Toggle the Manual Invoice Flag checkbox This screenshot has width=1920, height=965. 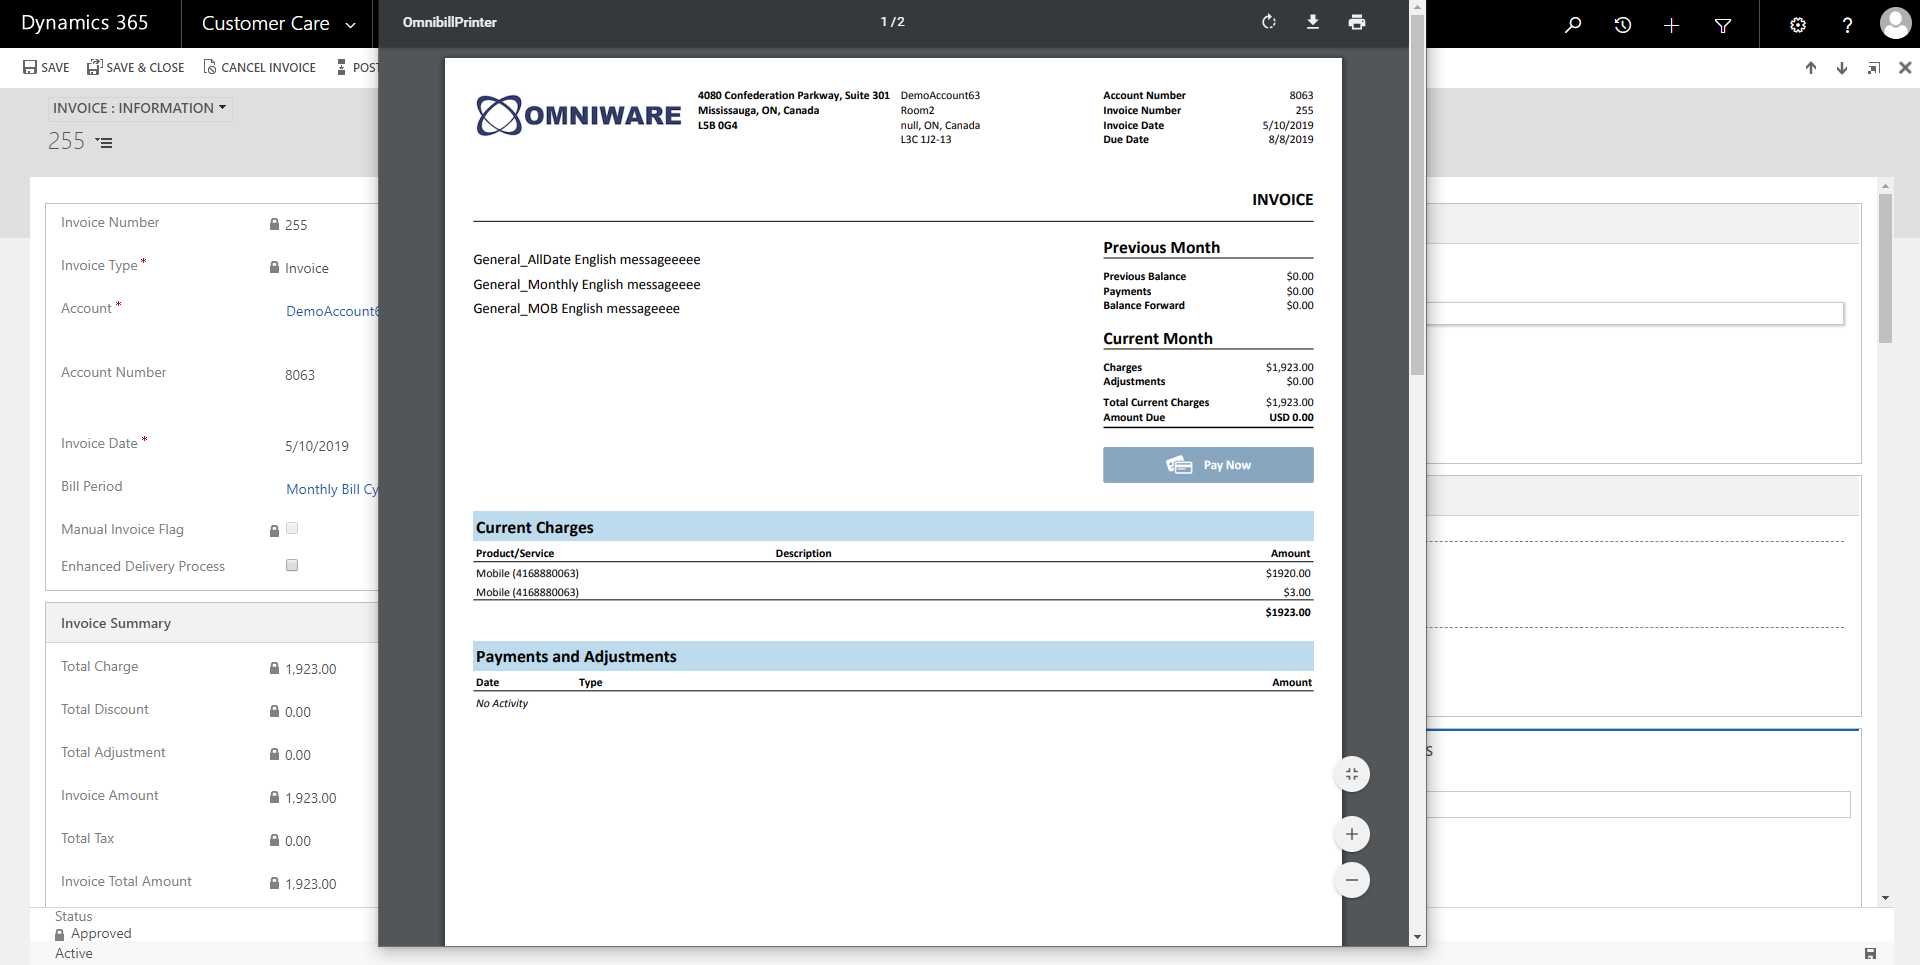pos(292,528)
